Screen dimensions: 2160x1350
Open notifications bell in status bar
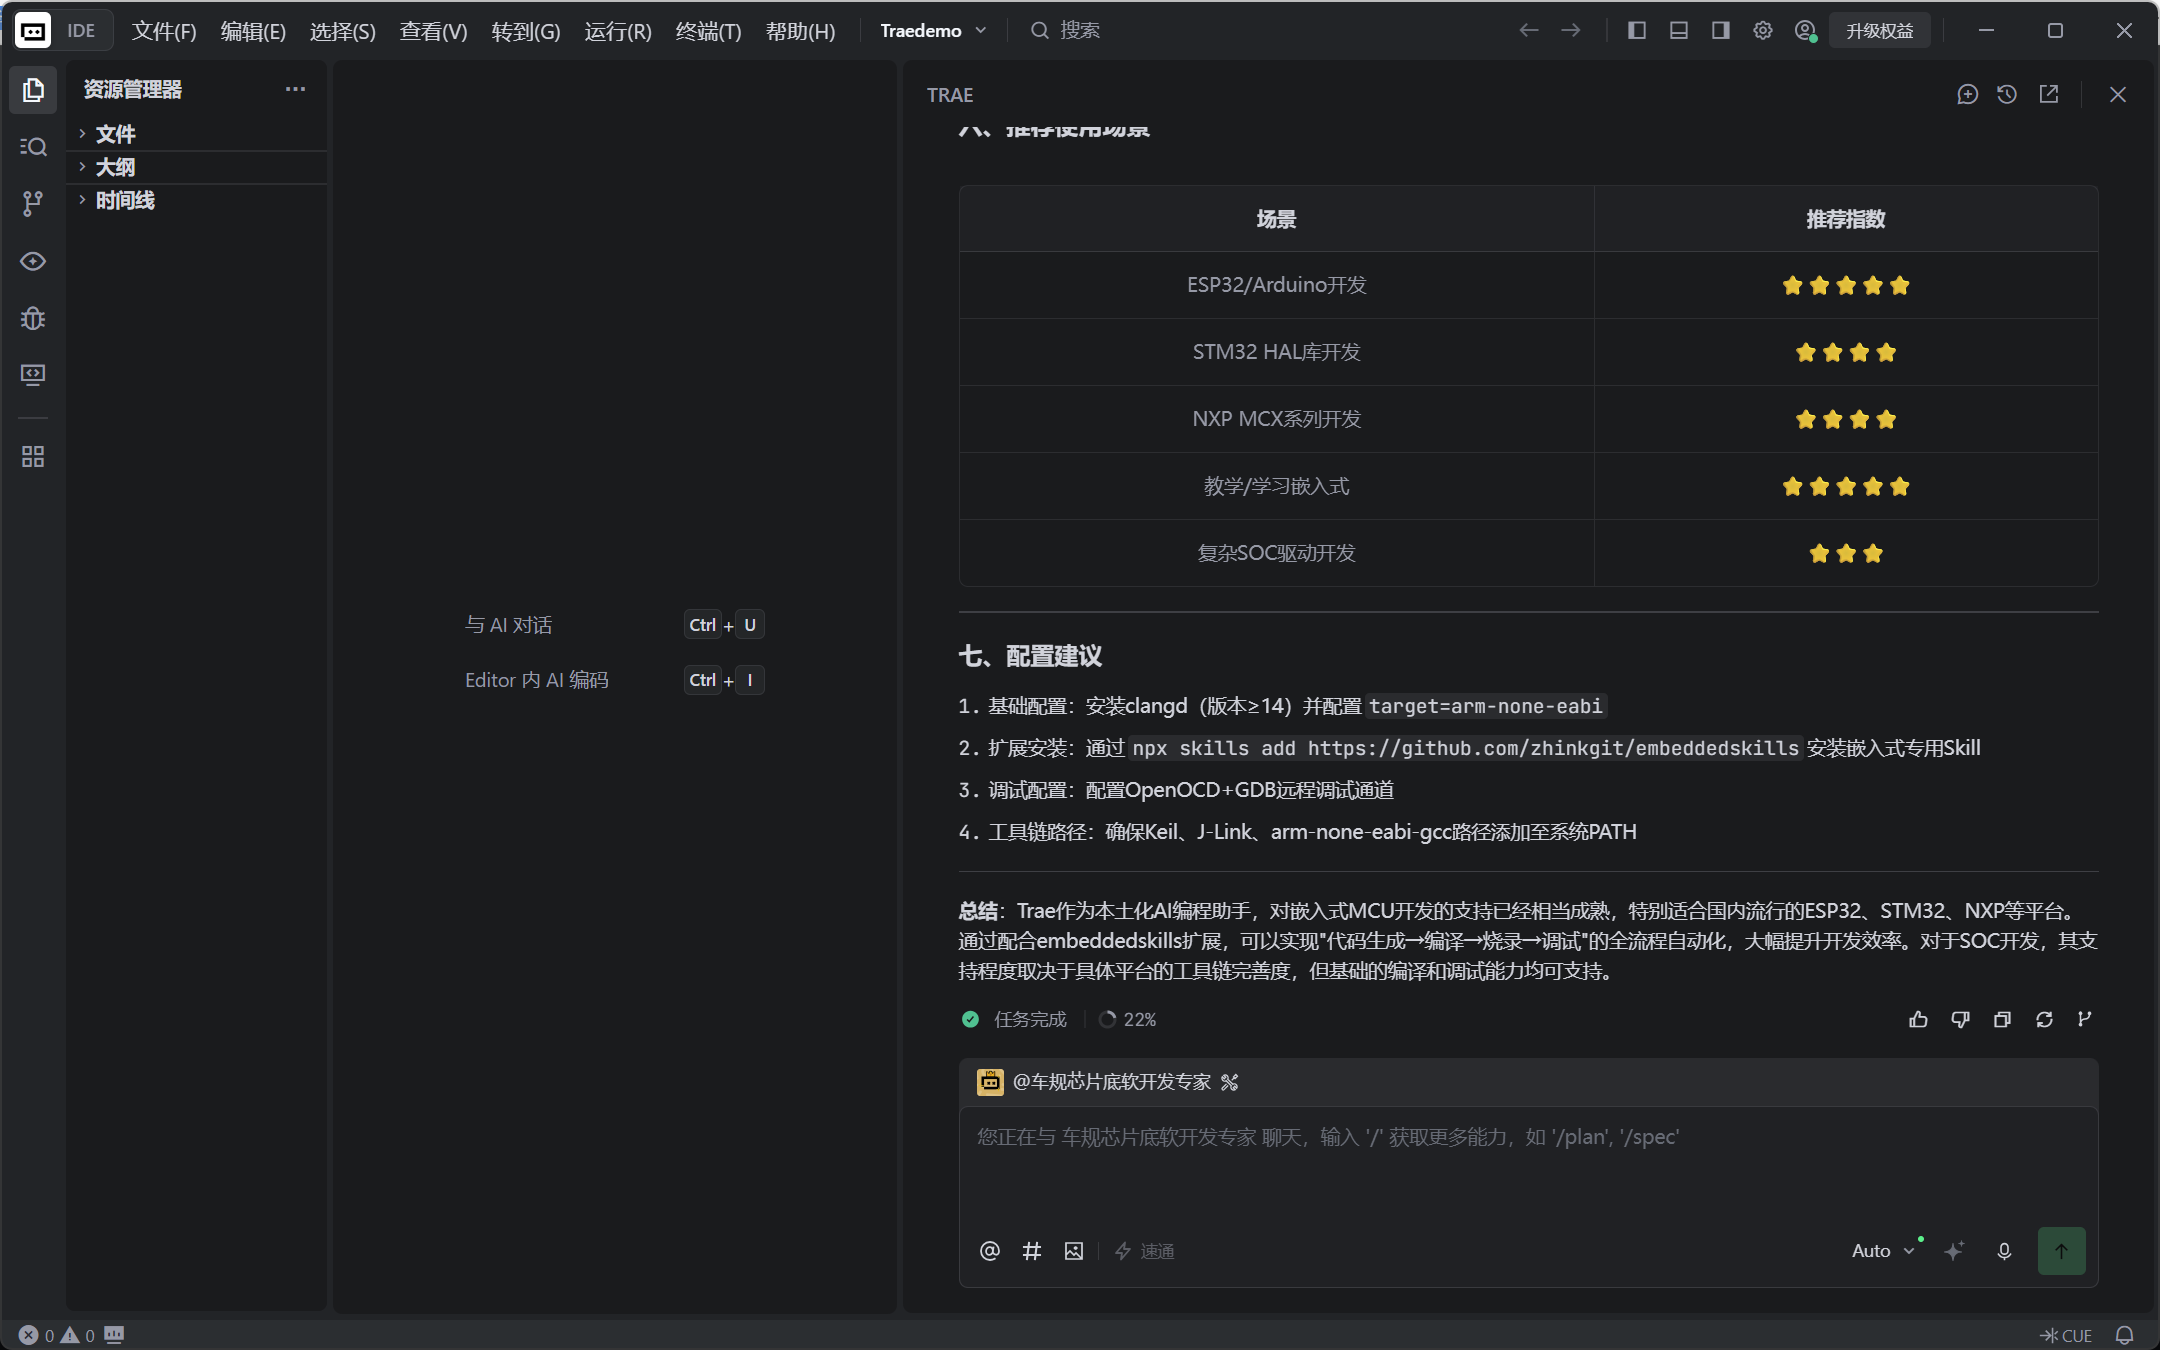point(2125,1335)
